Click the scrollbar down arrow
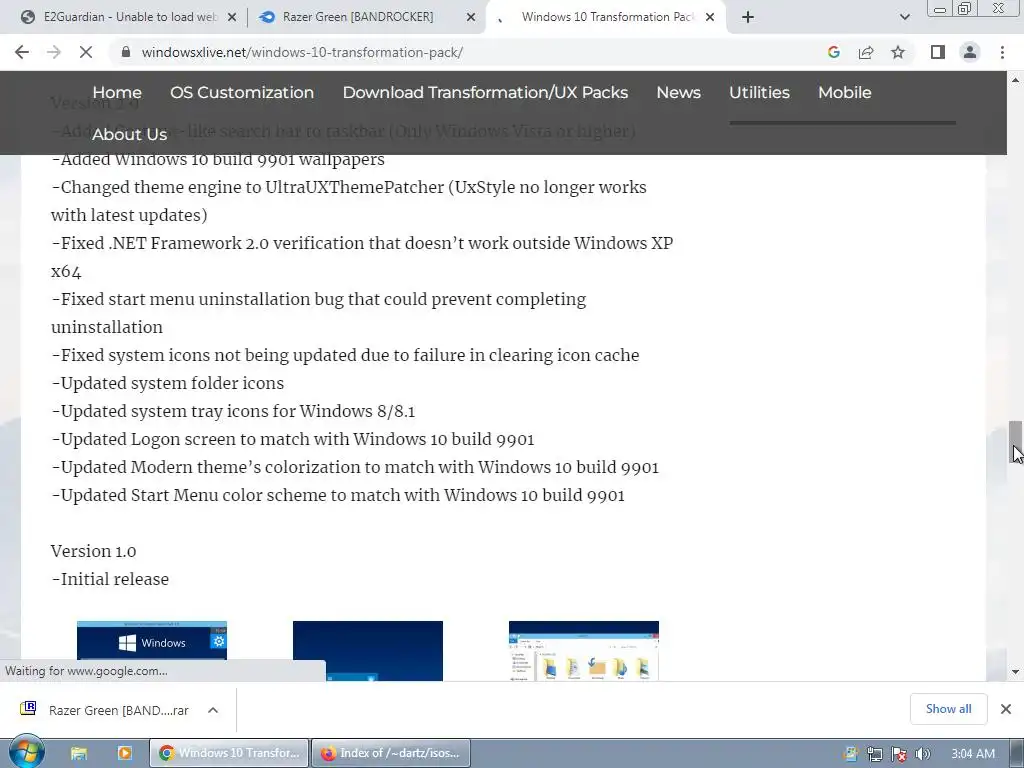 pos(1015,672)
